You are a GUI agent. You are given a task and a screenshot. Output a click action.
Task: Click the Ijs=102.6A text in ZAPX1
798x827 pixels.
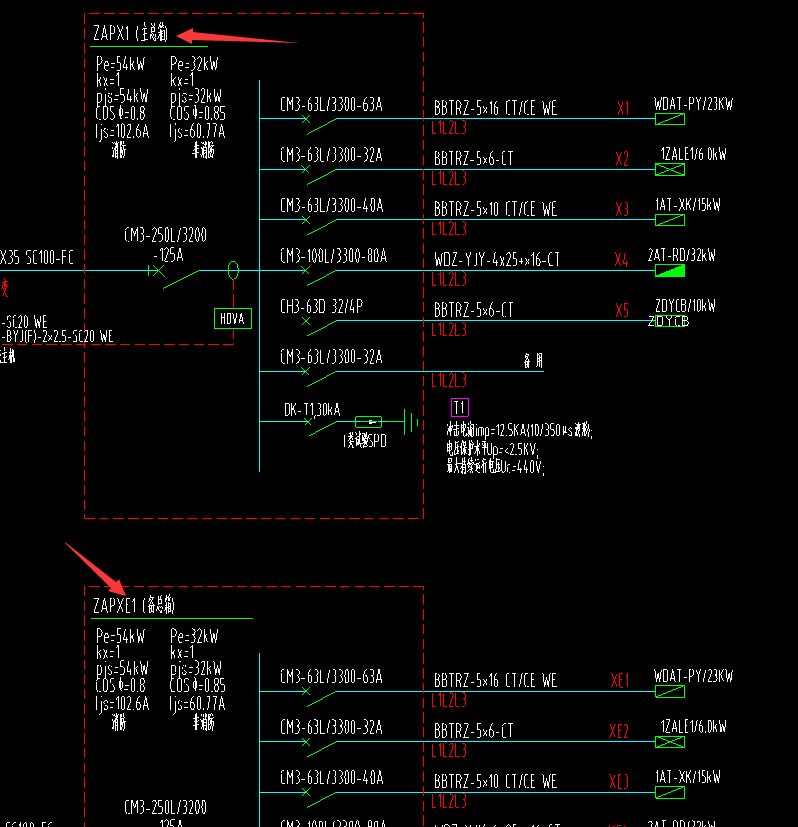[122, 131]
